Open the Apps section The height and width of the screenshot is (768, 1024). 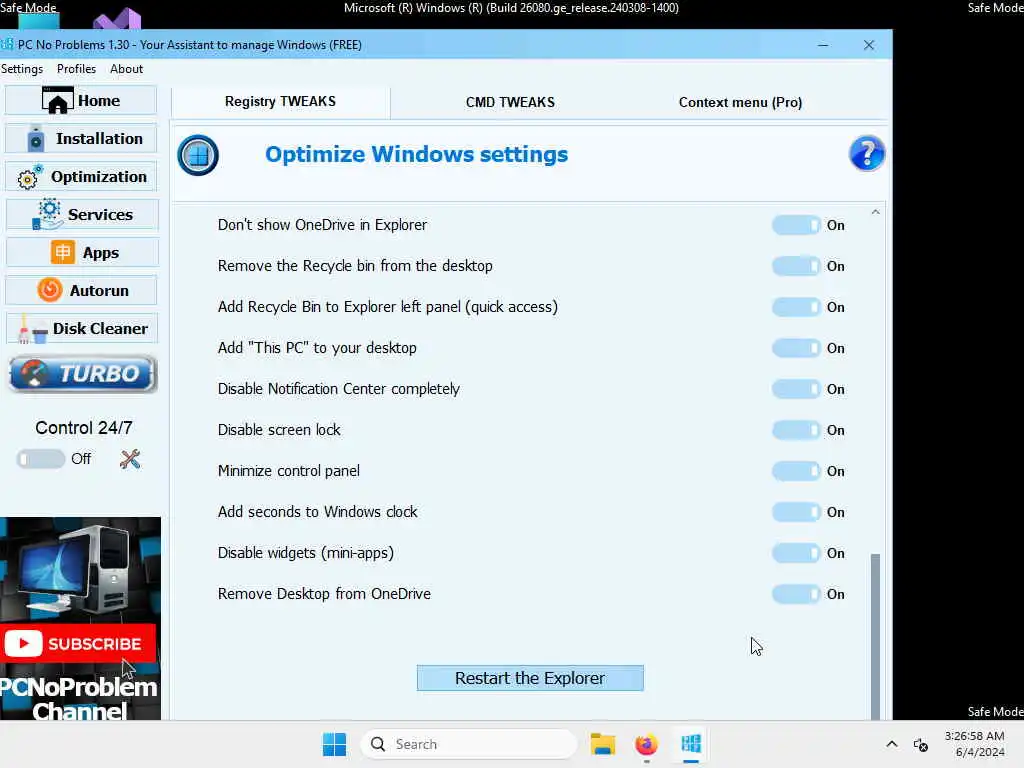point(81,252)
